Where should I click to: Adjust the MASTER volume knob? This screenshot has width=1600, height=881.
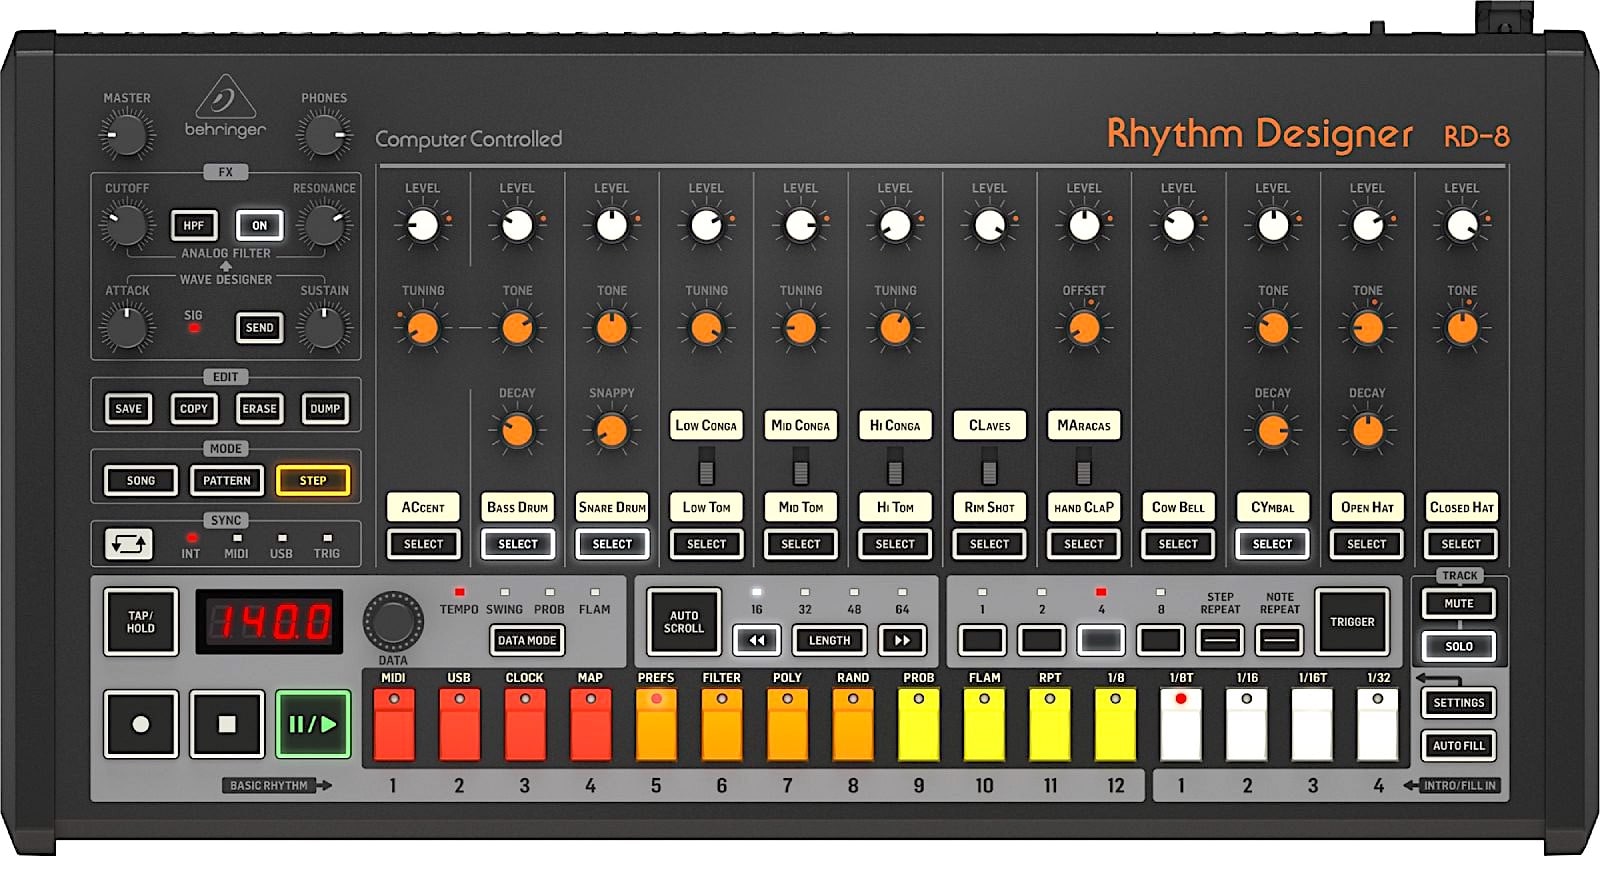pos(126,135)
